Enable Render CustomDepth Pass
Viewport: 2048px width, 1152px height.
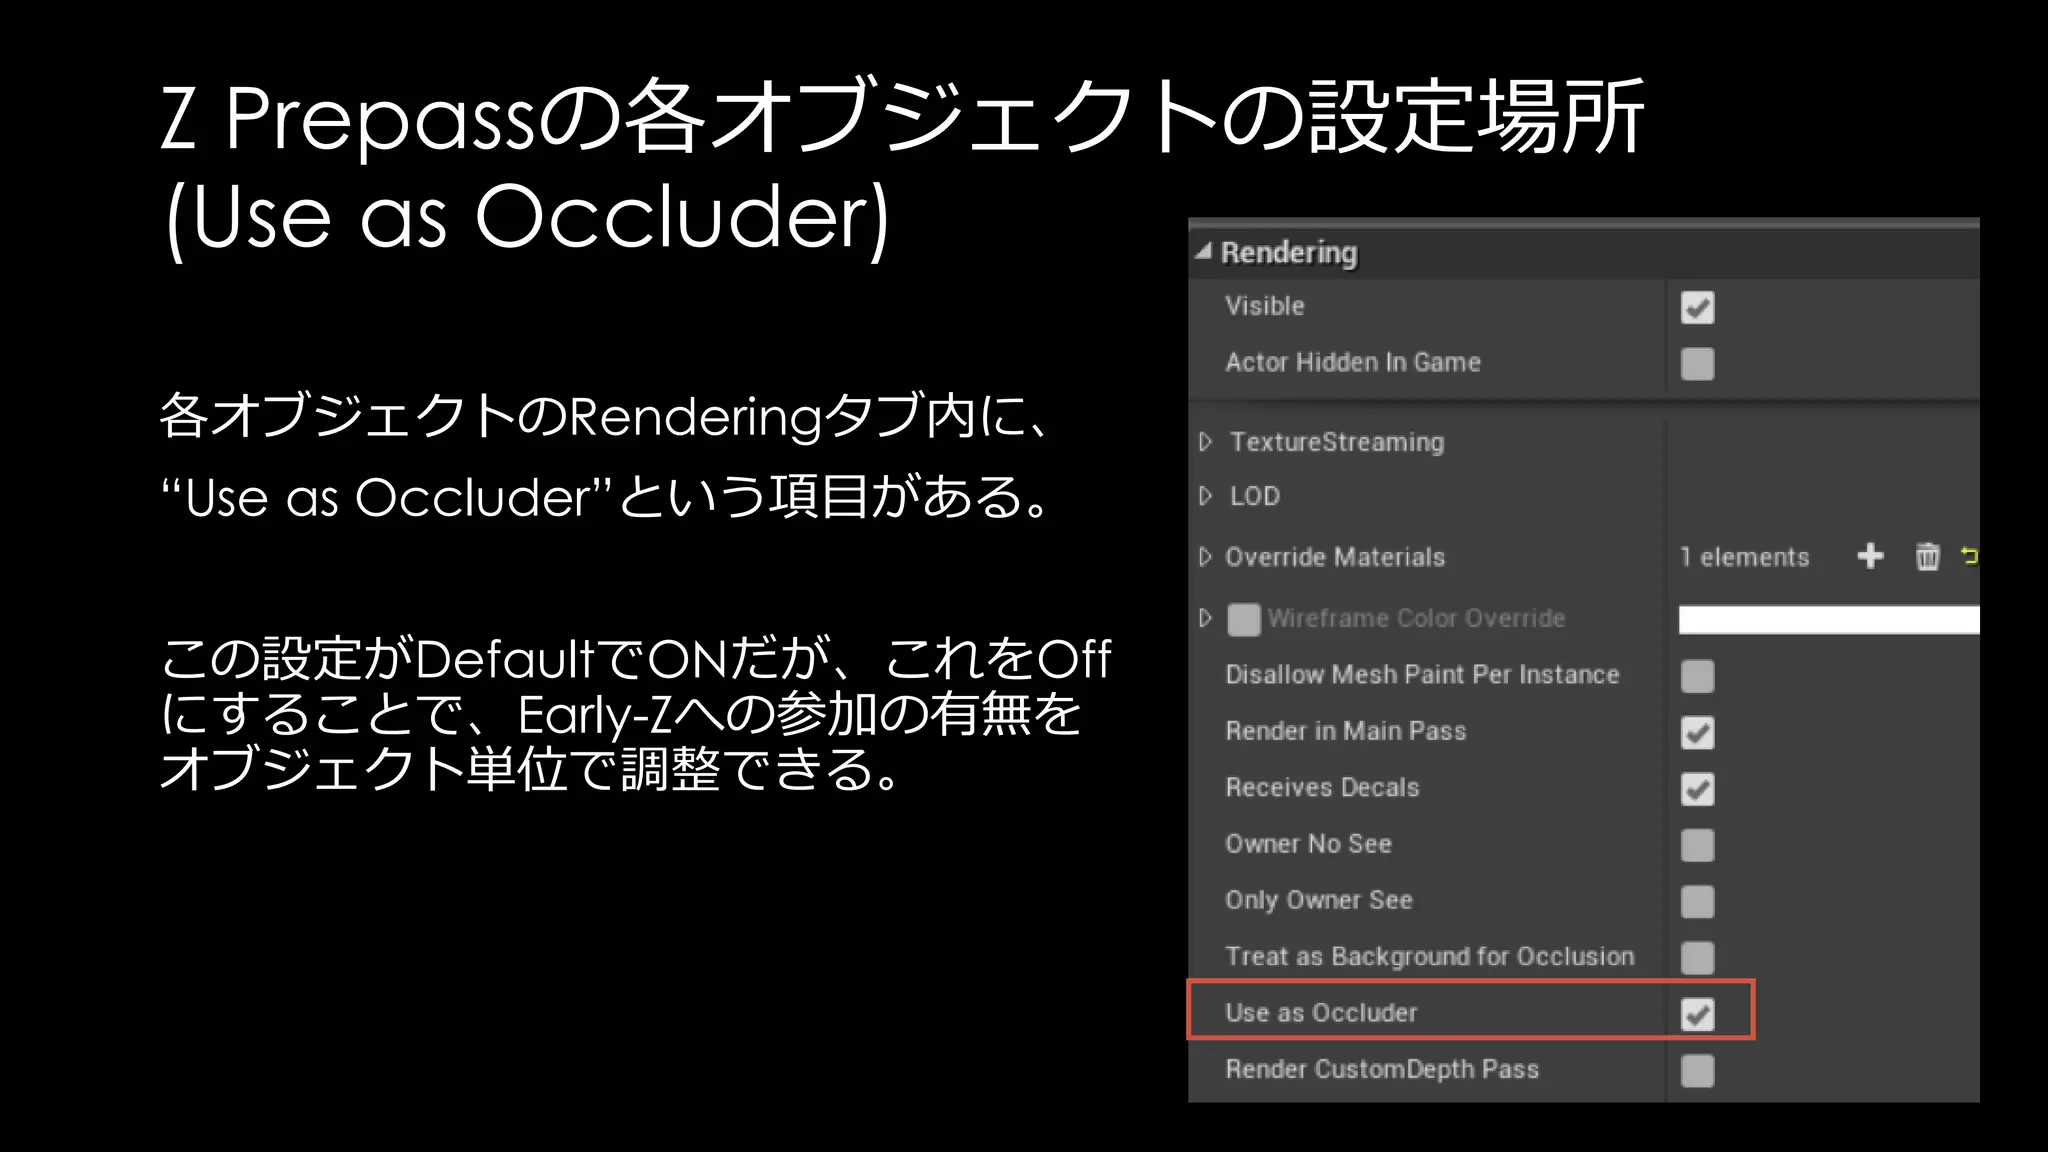[x=1697, y=1071]
